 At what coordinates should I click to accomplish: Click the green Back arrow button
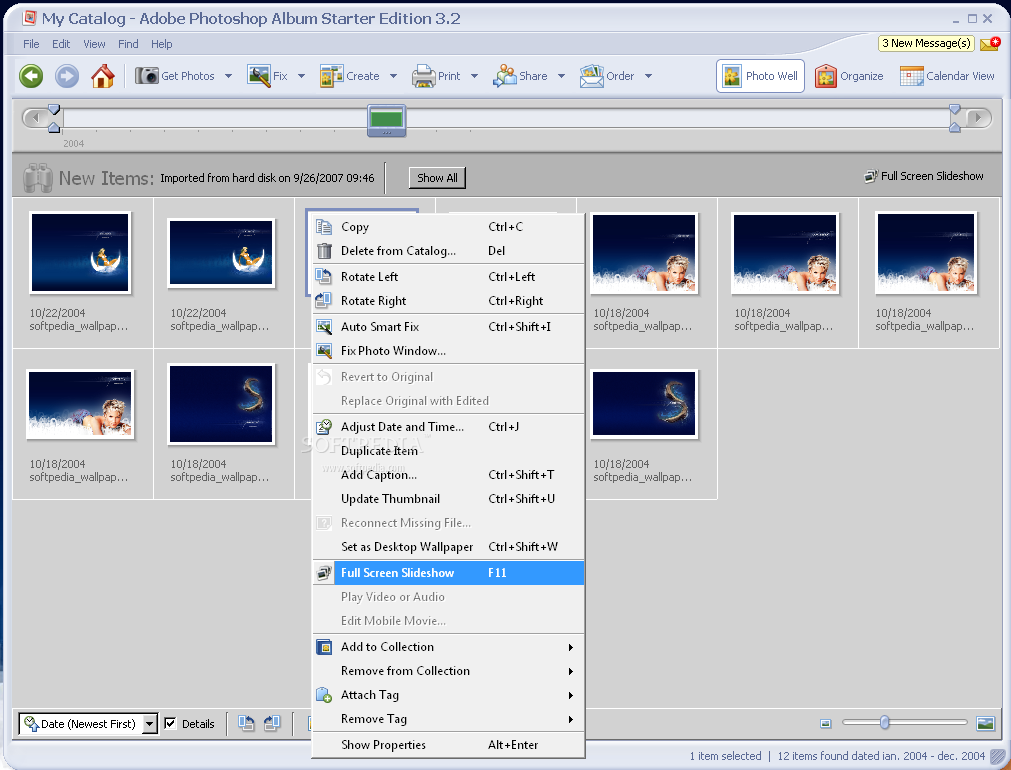pos(31,76)
